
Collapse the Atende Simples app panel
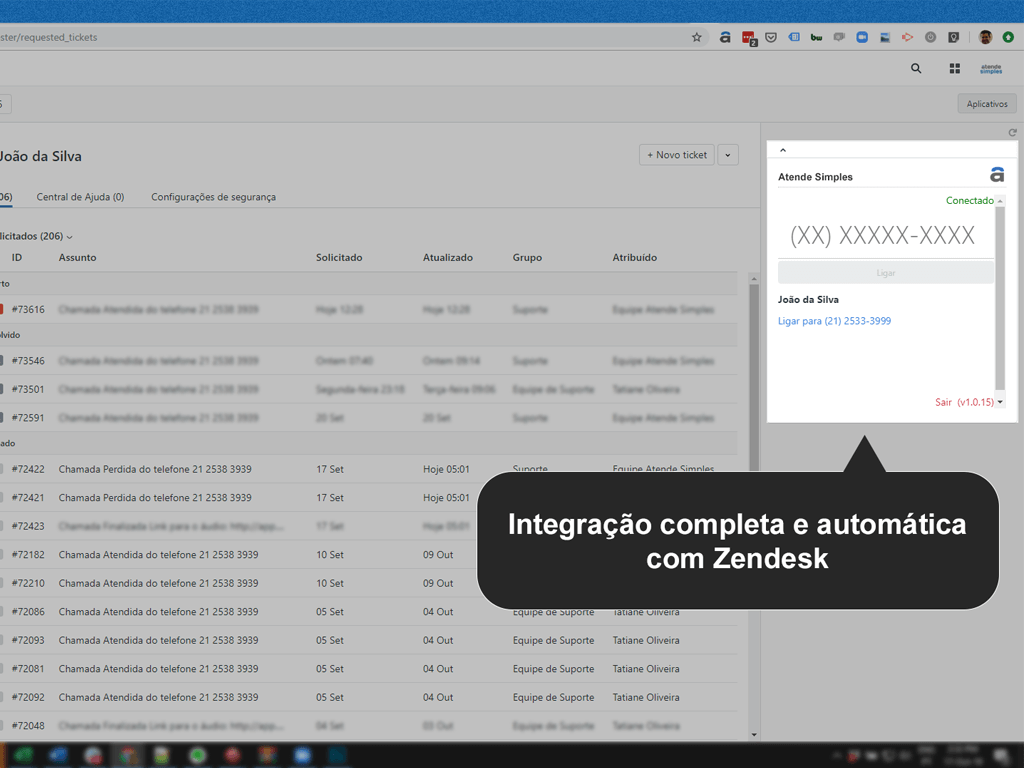click(x=783, y=150)
